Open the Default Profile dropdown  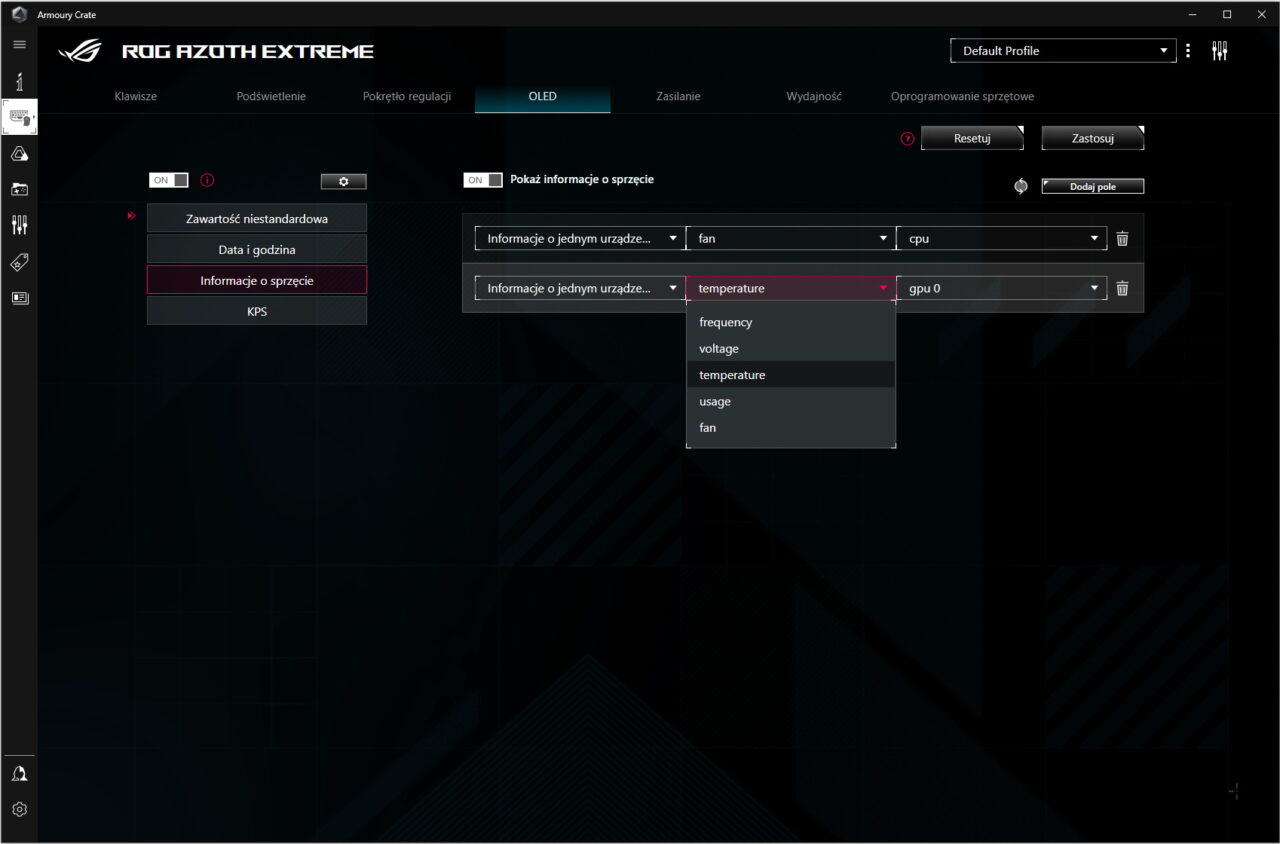click(1063, 51)
